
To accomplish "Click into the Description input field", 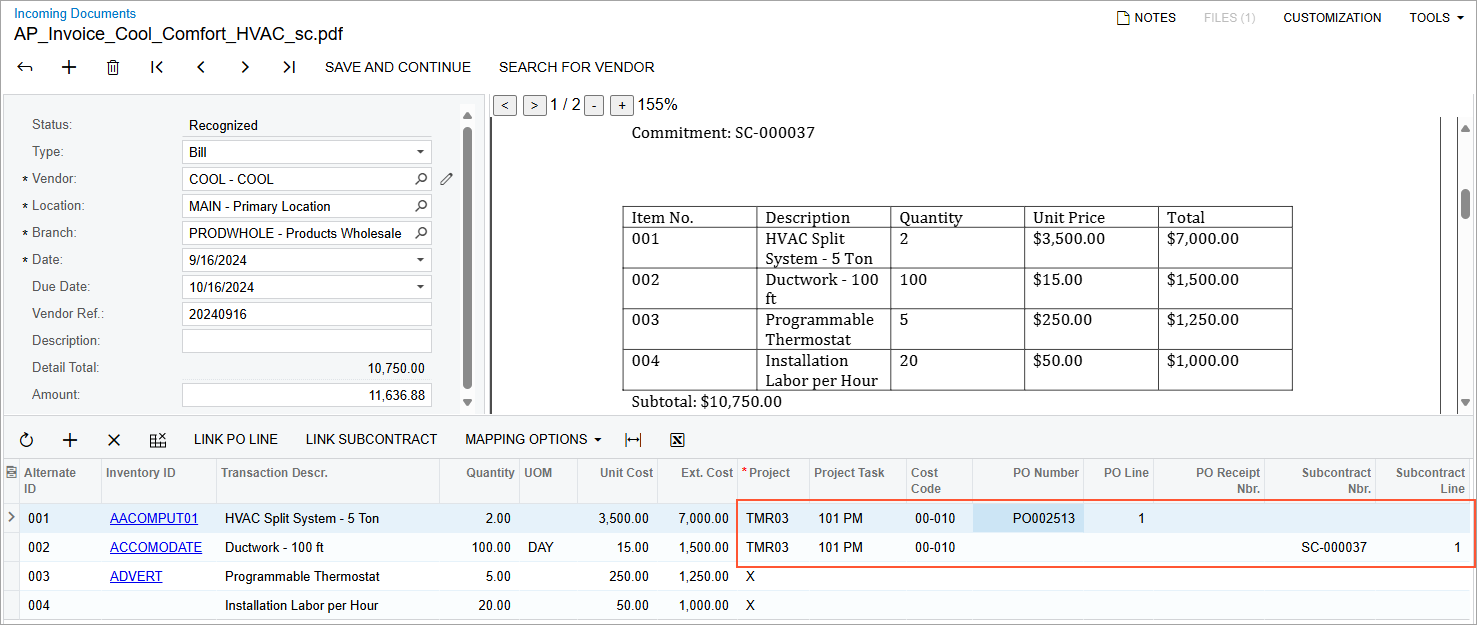I will 306,341.
